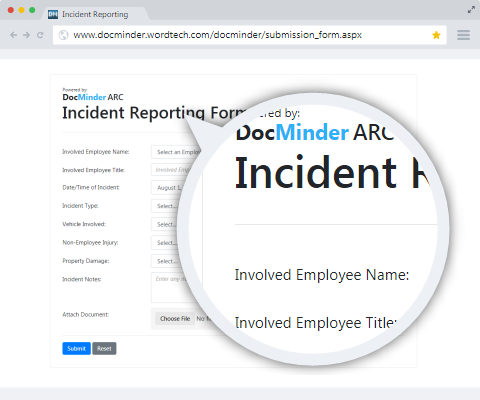
Task: Click the Date/Time of Incident label
Action: (91, 187)
